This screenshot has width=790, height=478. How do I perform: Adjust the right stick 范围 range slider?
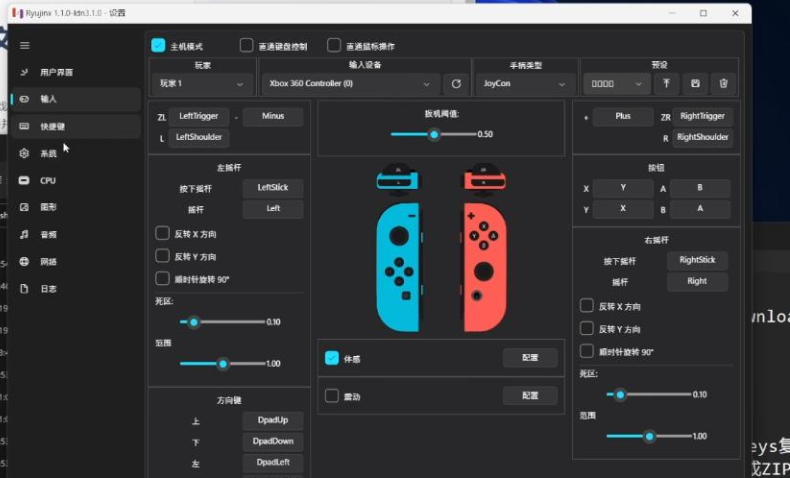click(x=649, y=436)
